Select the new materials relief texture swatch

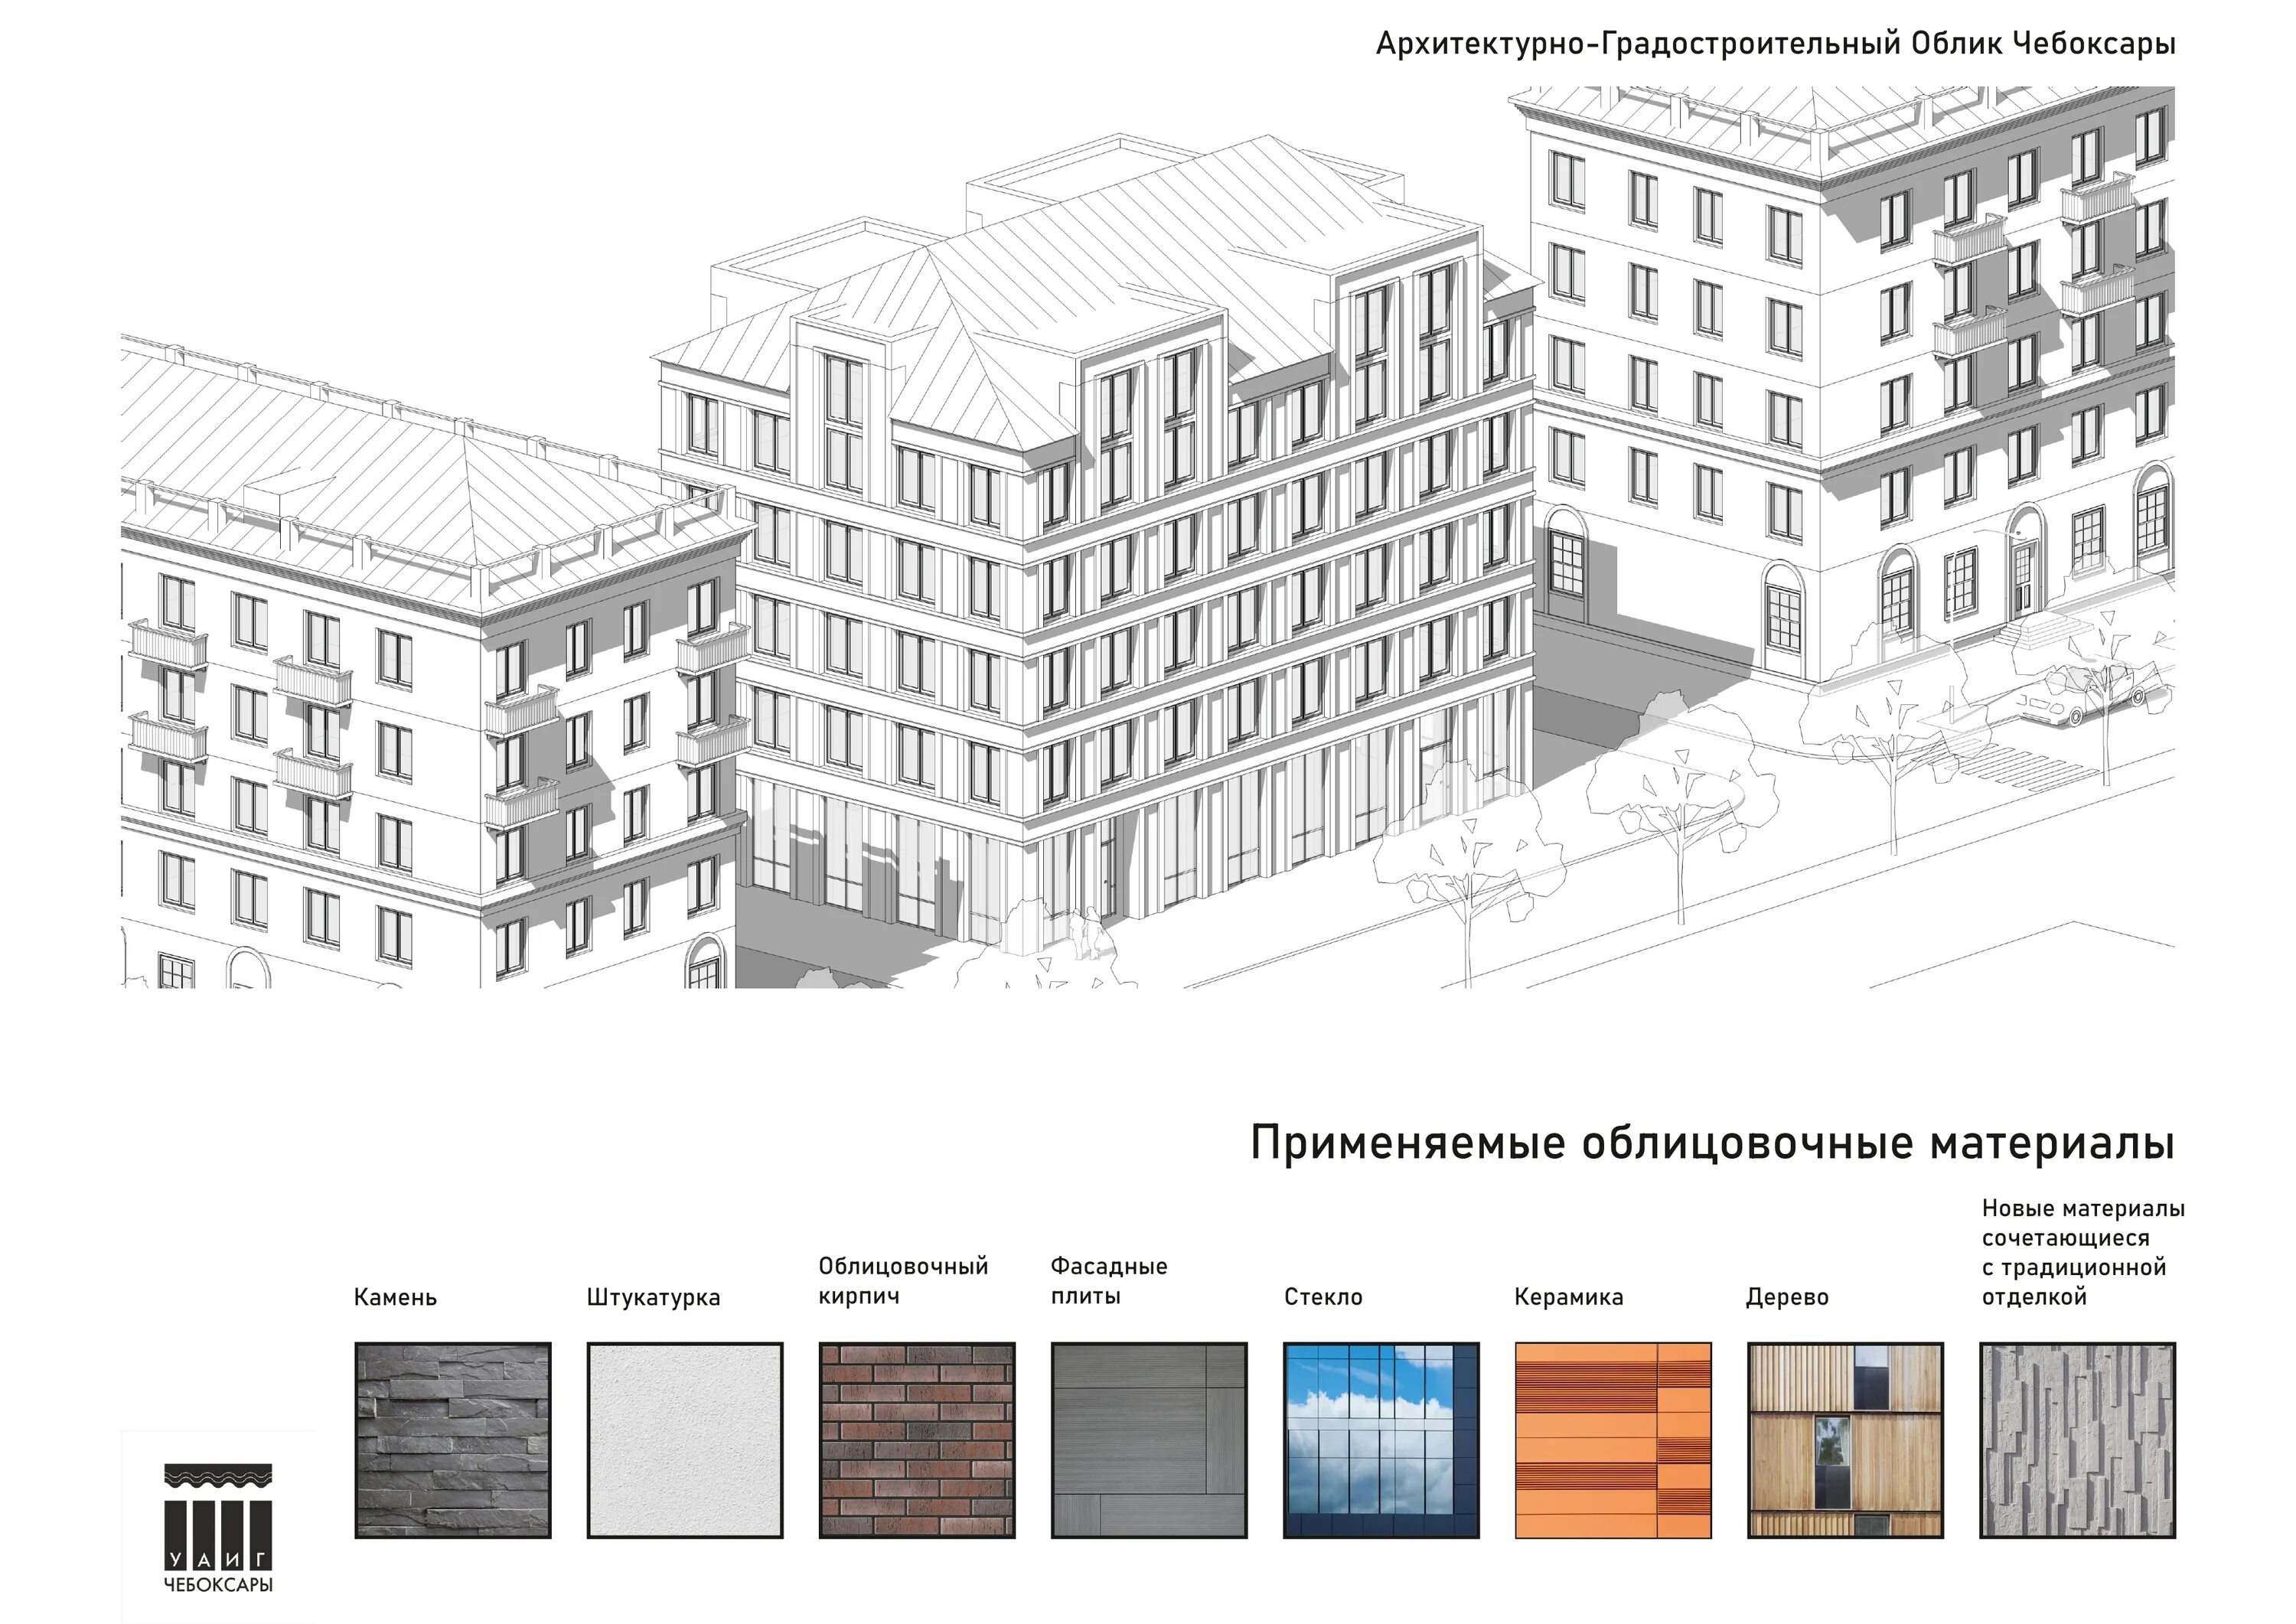(x=2077, y=1440)
